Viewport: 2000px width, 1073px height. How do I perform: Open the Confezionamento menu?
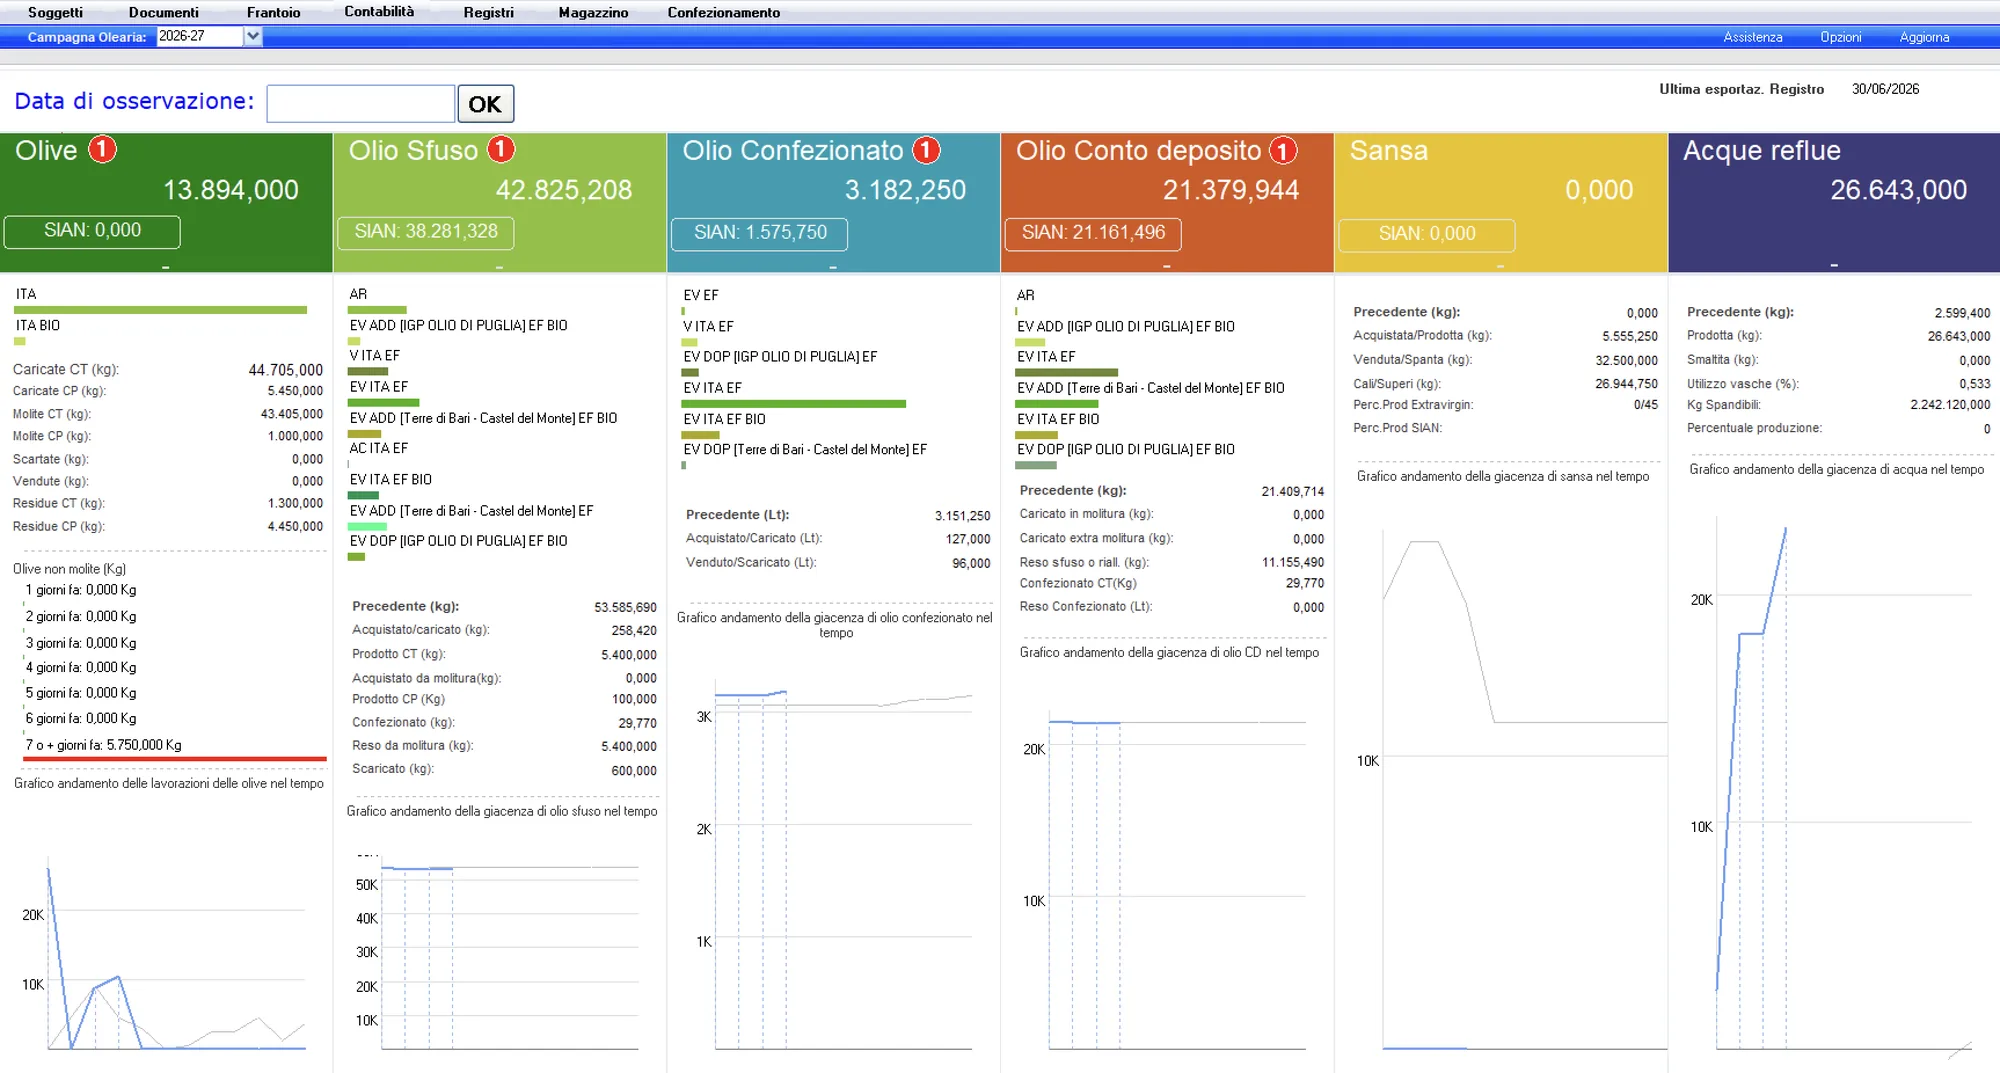724,12
